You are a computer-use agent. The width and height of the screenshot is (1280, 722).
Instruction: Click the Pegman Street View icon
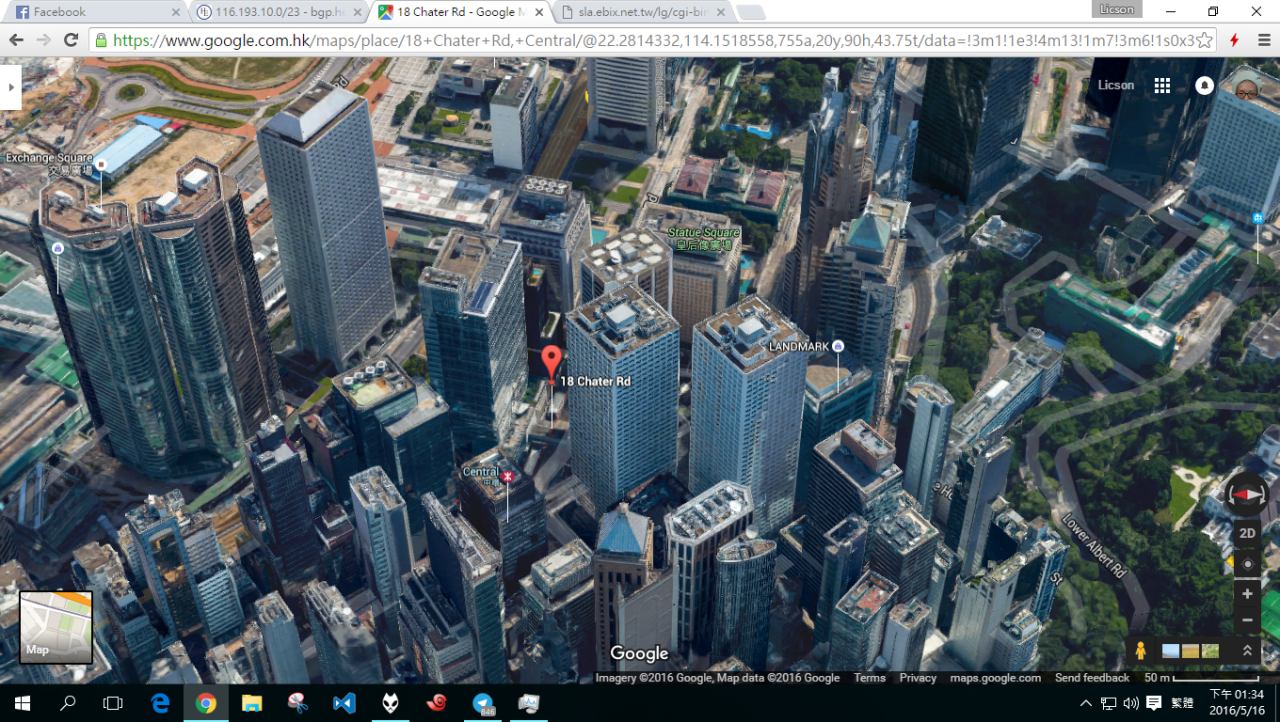click(1140, 650)
